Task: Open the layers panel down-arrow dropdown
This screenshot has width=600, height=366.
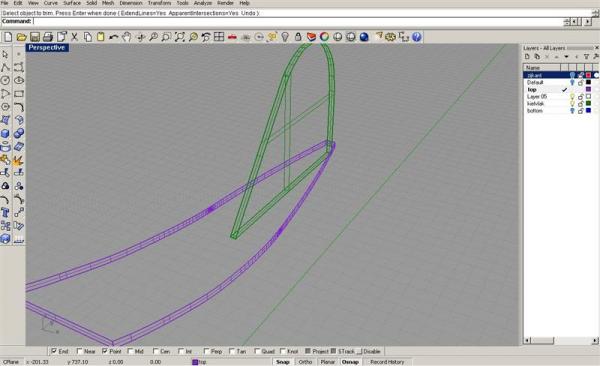Action: click(566, 57)
